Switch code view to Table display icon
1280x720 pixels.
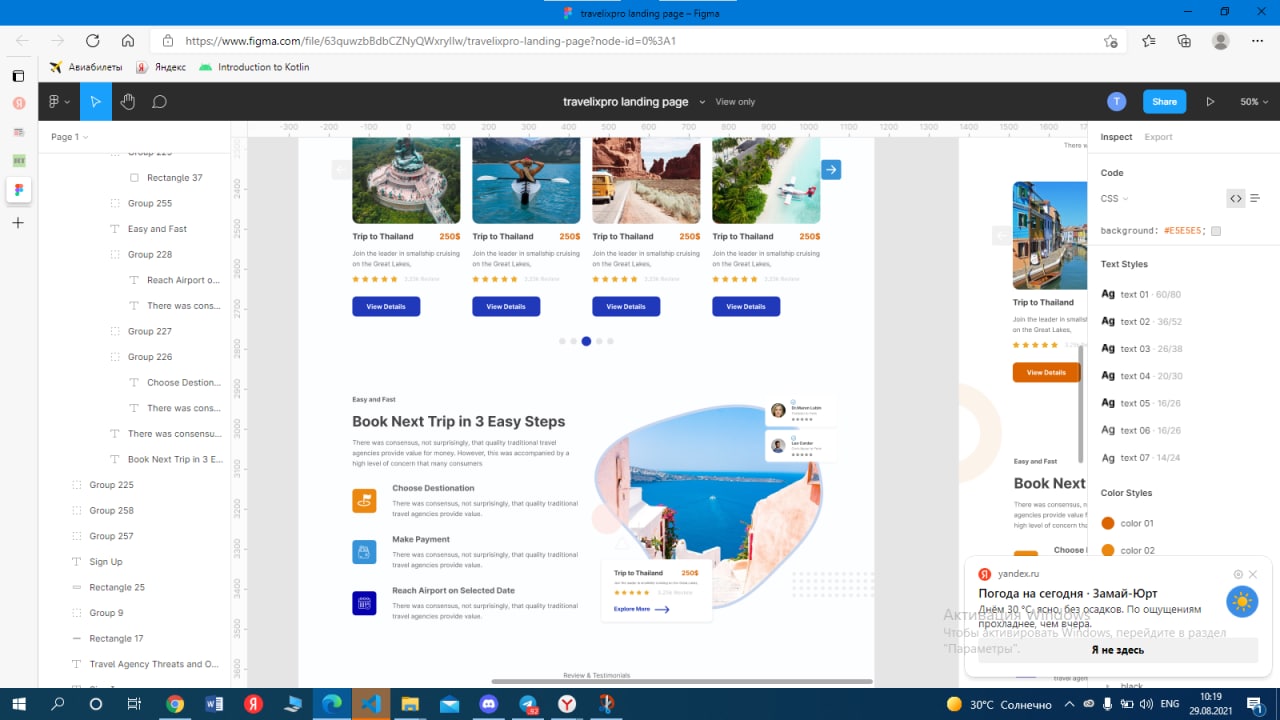1255,198
